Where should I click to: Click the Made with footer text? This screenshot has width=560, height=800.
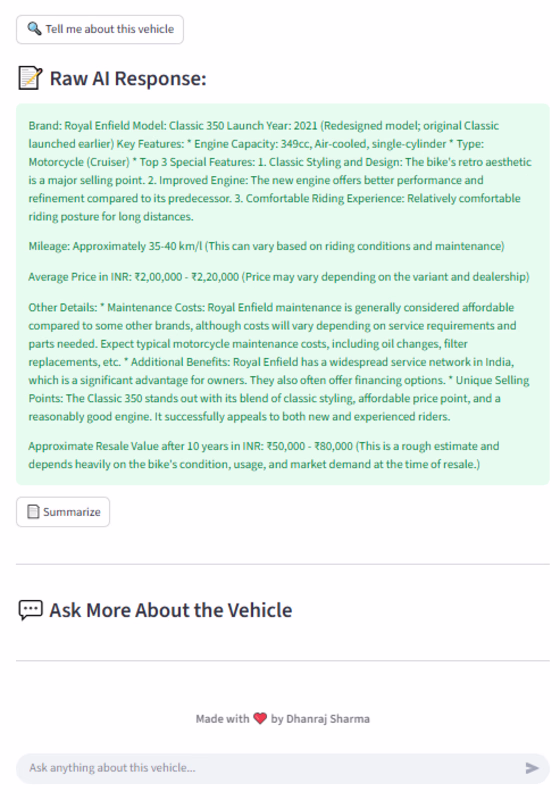pos(222,719)
